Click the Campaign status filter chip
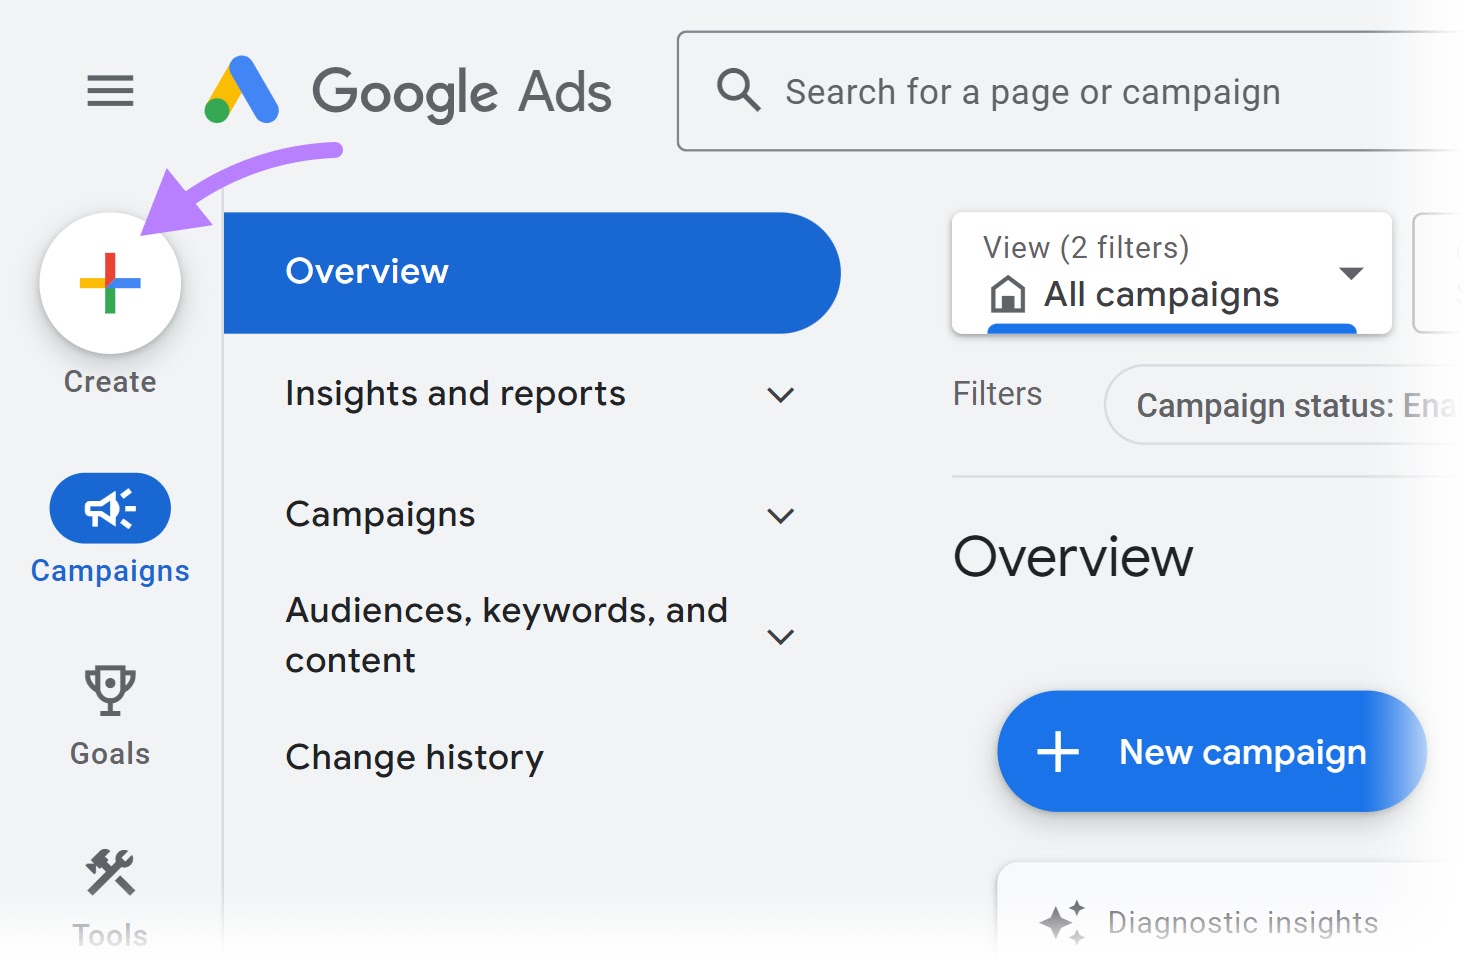The height and width of the screenshot is (976, 1478). [x=1290, y=405]
